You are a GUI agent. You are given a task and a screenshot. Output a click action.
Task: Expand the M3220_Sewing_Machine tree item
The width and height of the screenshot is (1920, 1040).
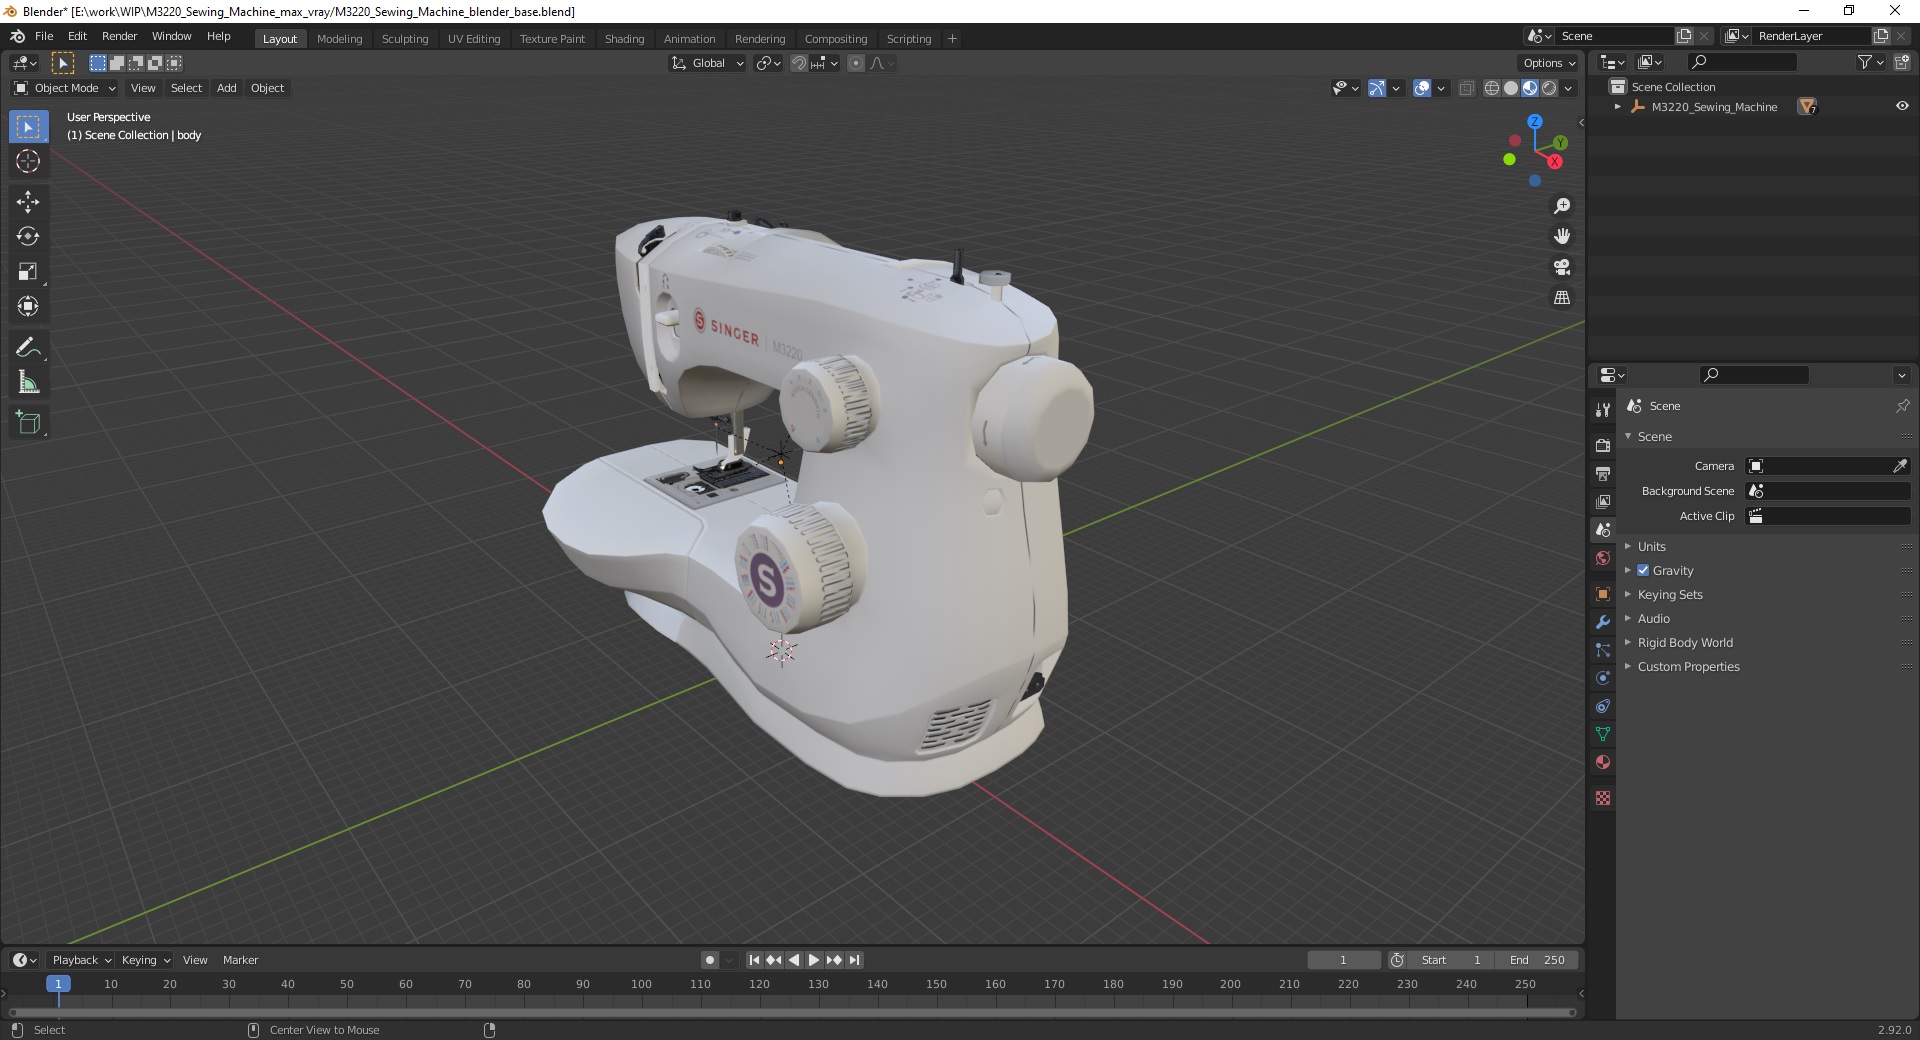1618,106
